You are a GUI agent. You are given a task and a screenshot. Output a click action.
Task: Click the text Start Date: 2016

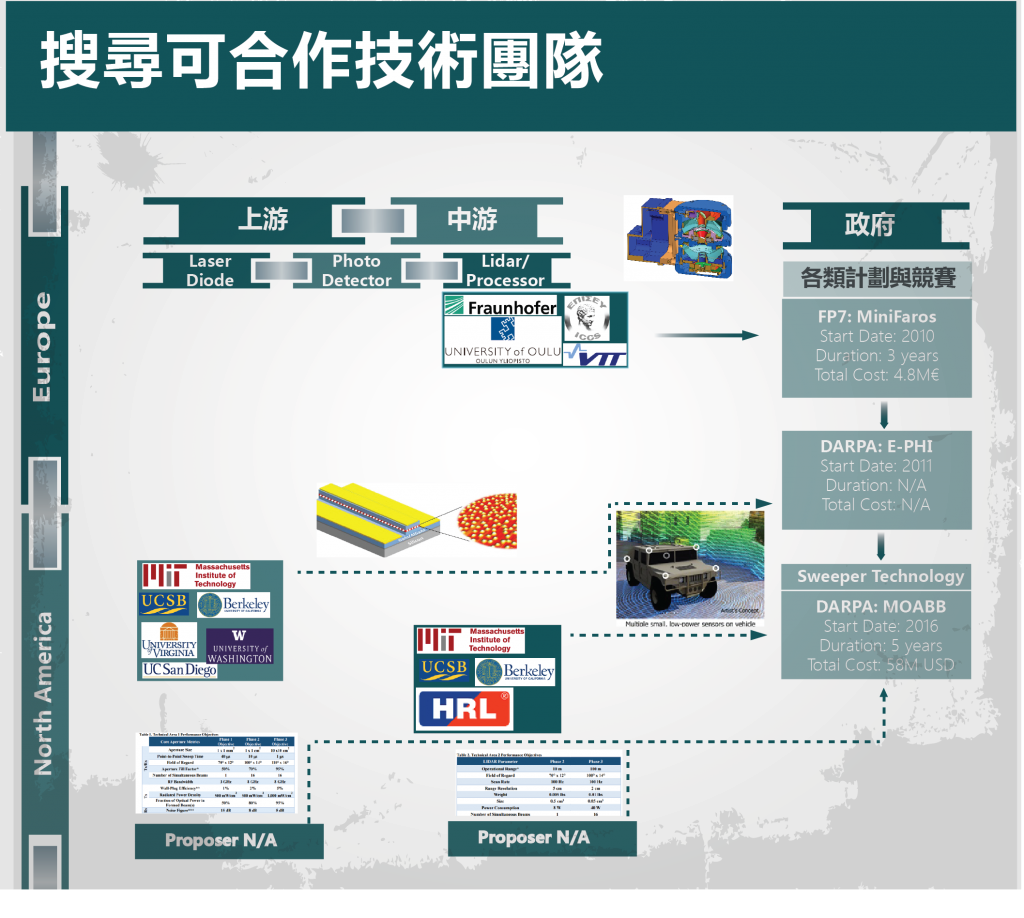[x=881, y=626]
